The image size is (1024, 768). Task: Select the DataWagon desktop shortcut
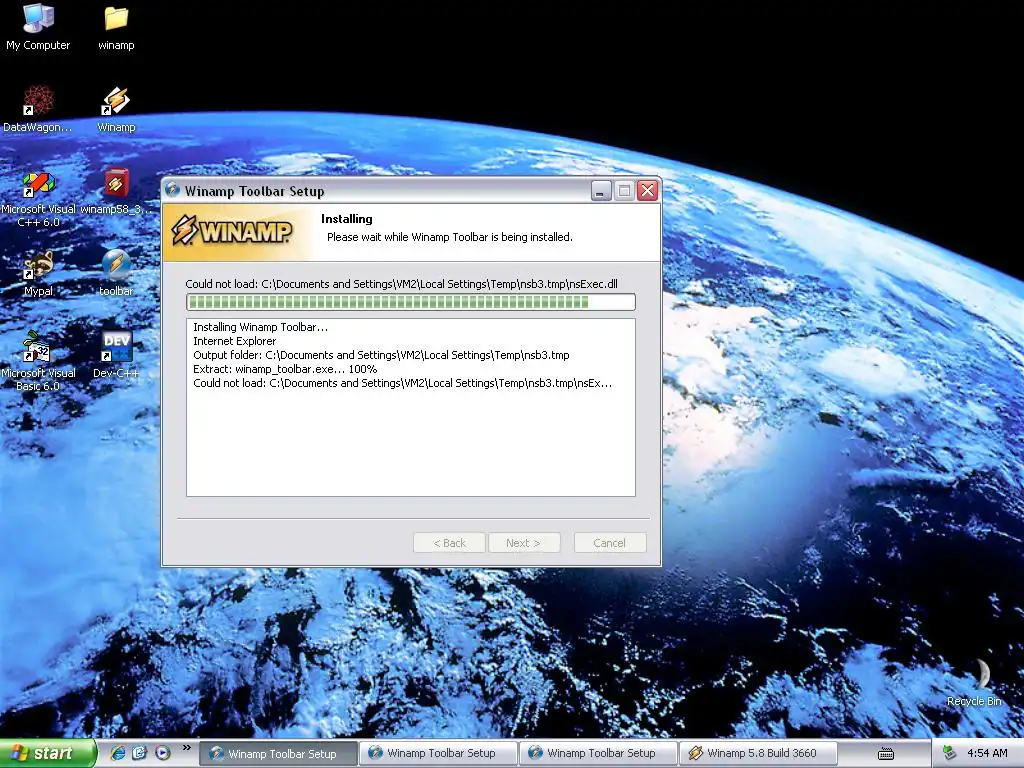click(38, 109)
